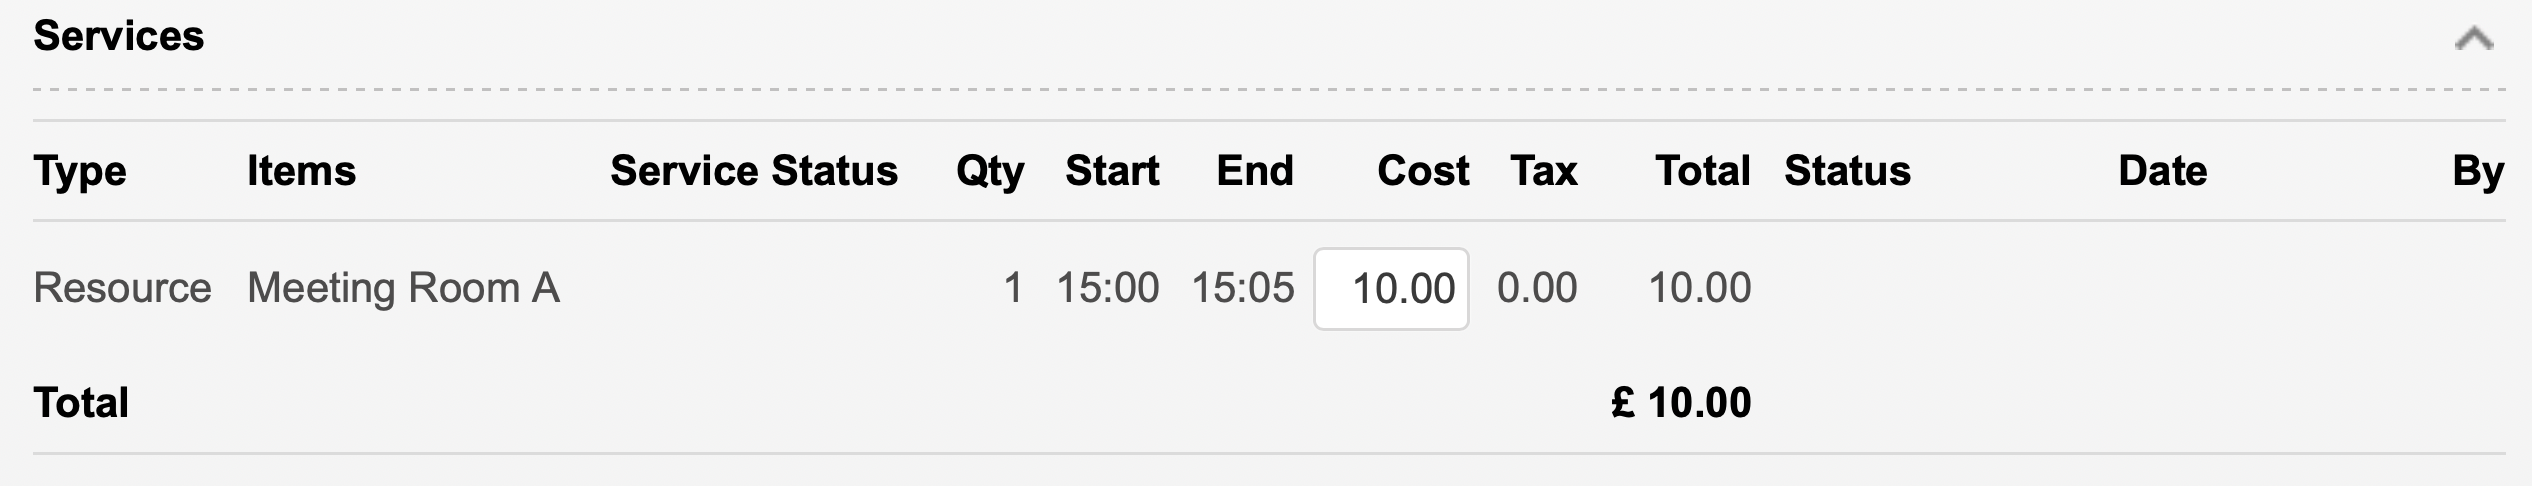
Task: Click the Status column header
Action: (1848, 171)
